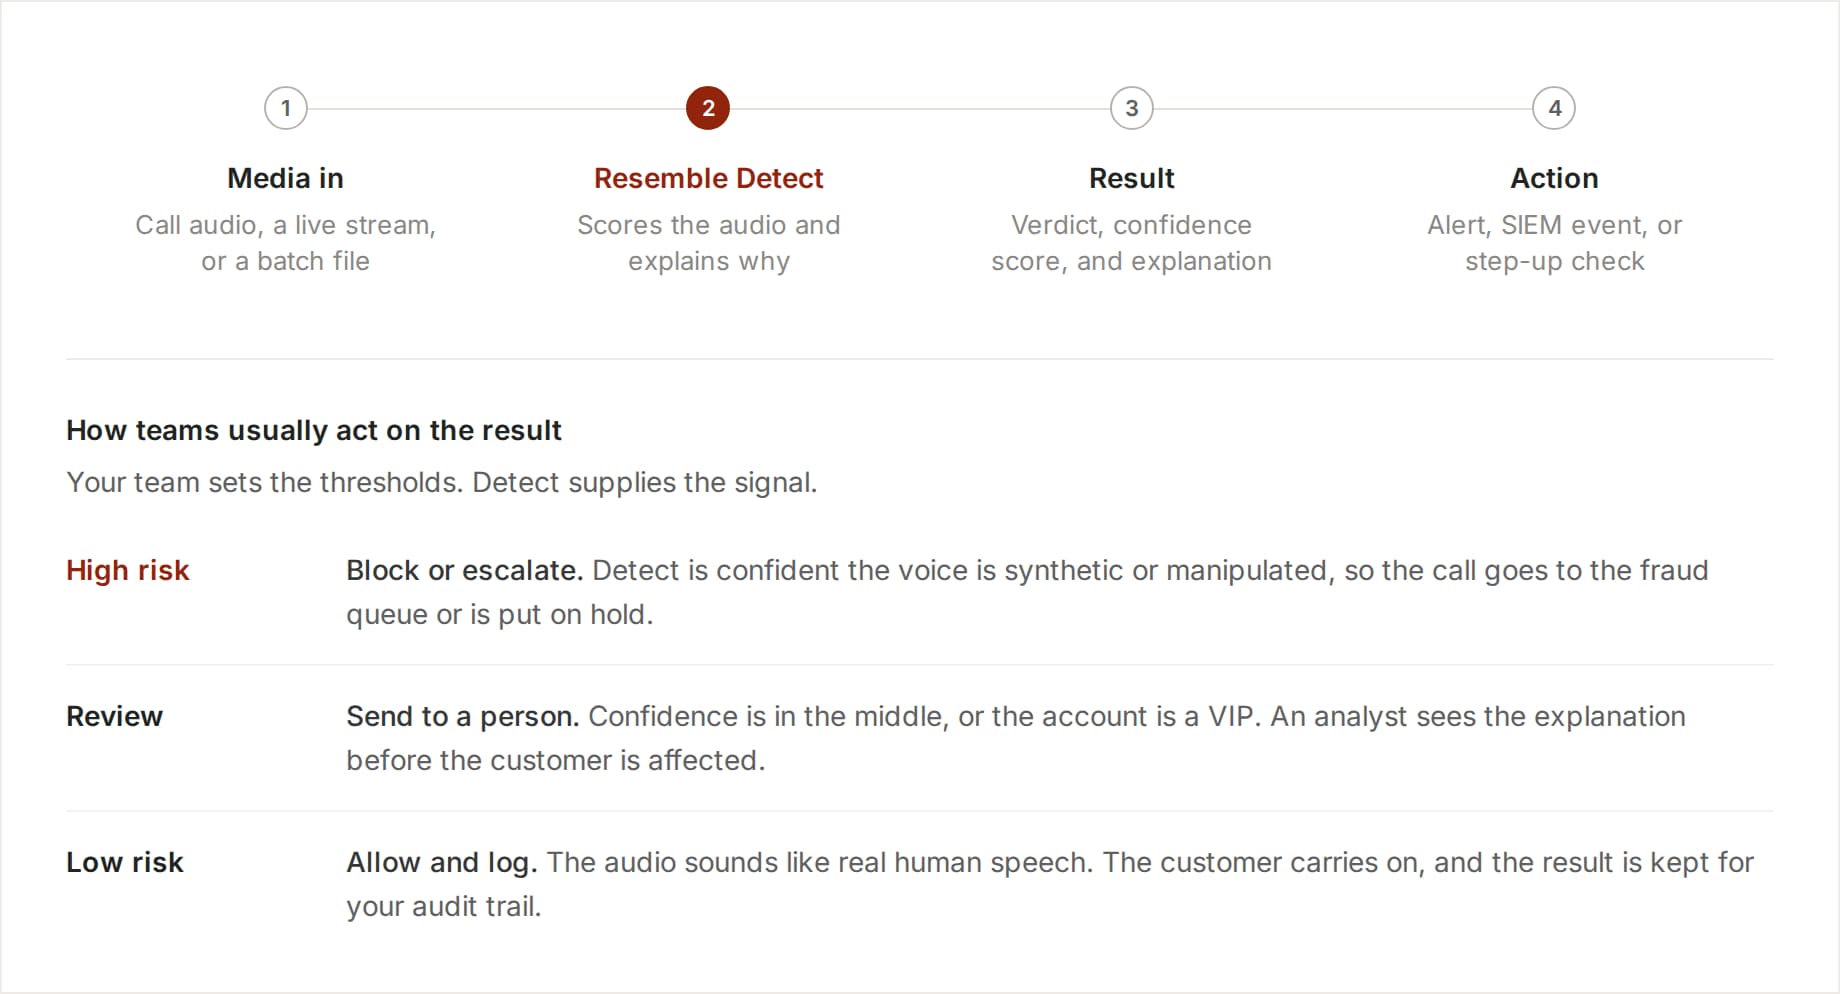The image size is (1840, 994).
Task: Click the Block or escalate text
Action: tap(465, 570)
